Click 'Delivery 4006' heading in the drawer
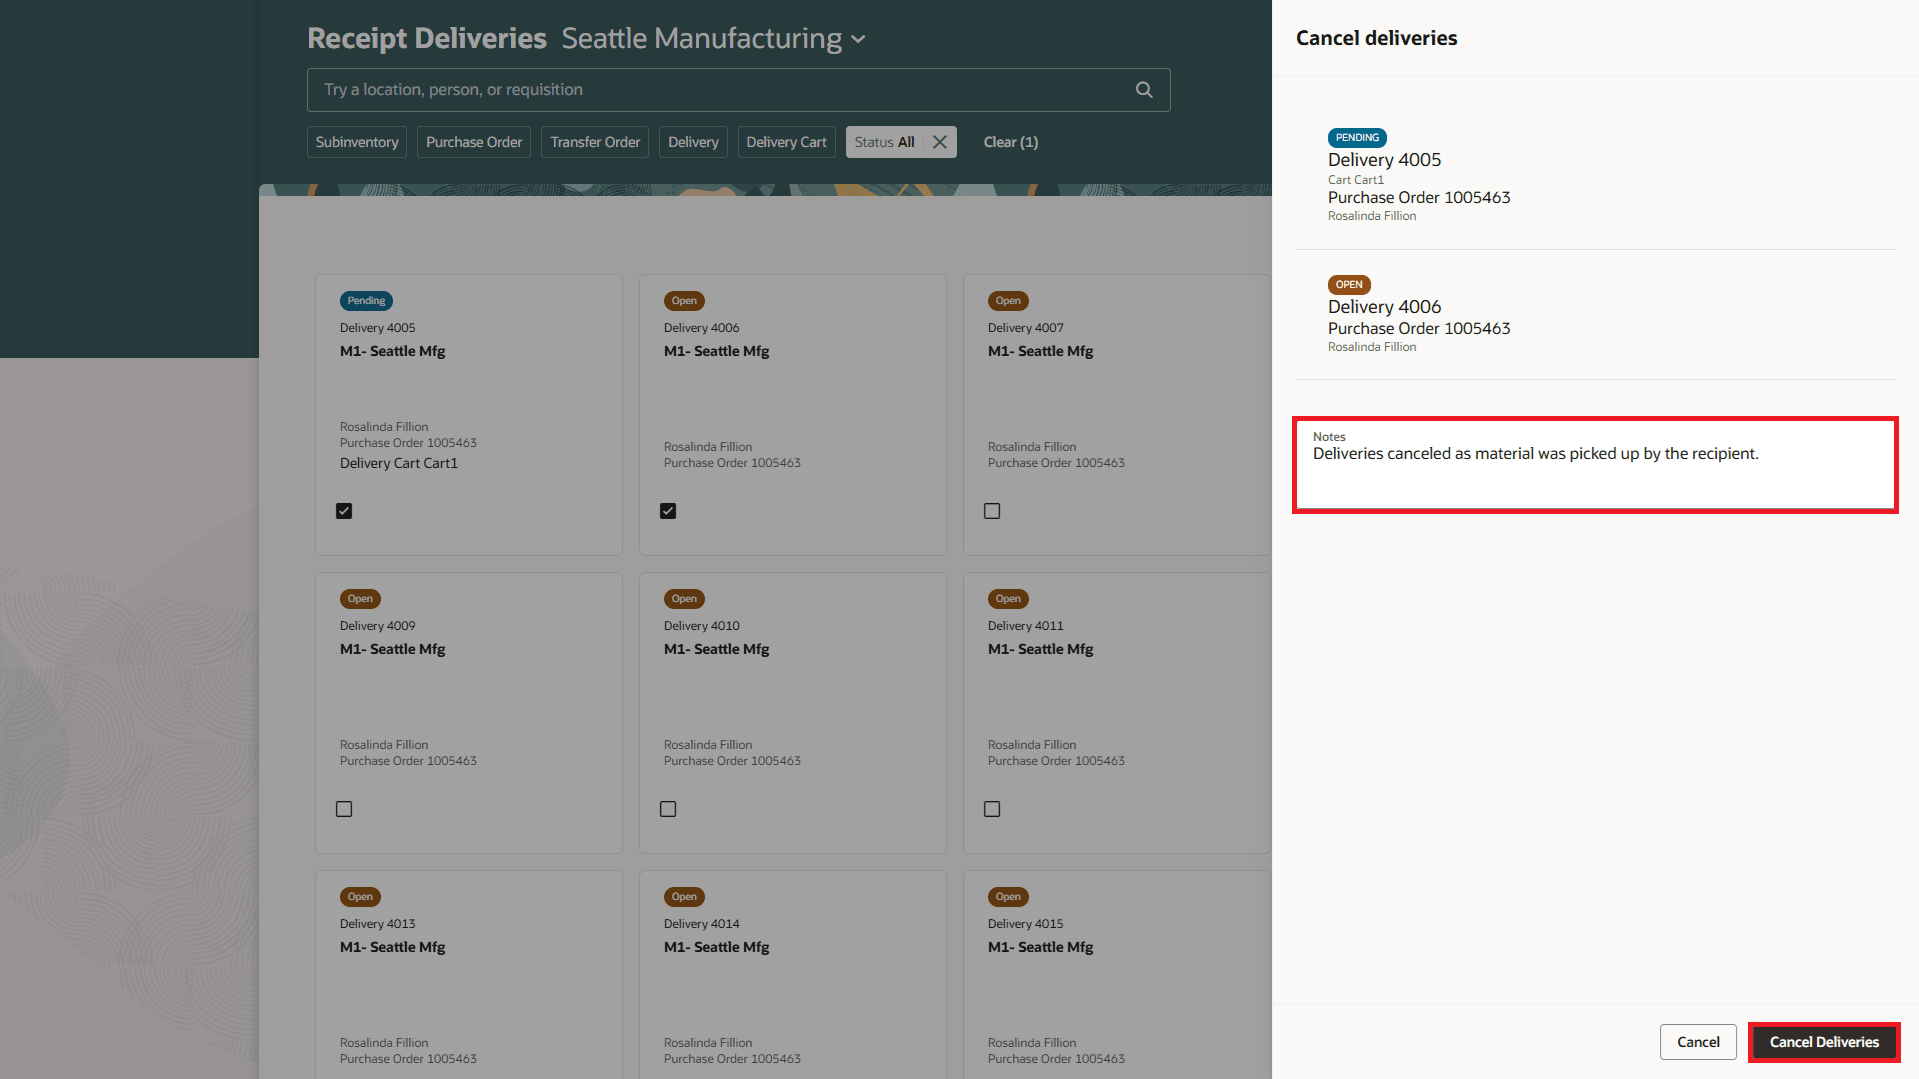The height and width of the screenshot is (1079, 1919). pos(1384,307)
